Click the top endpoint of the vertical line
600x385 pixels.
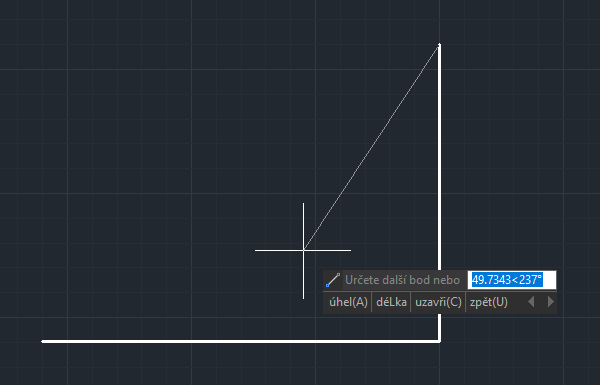click(440, 45)
